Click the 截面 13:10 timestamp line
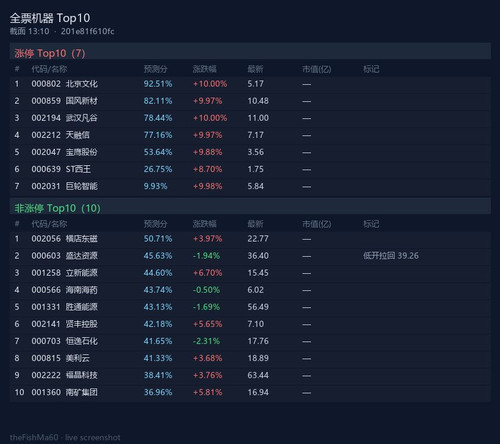500x444 pixels. pyautogui.click(x=62, y=31)
